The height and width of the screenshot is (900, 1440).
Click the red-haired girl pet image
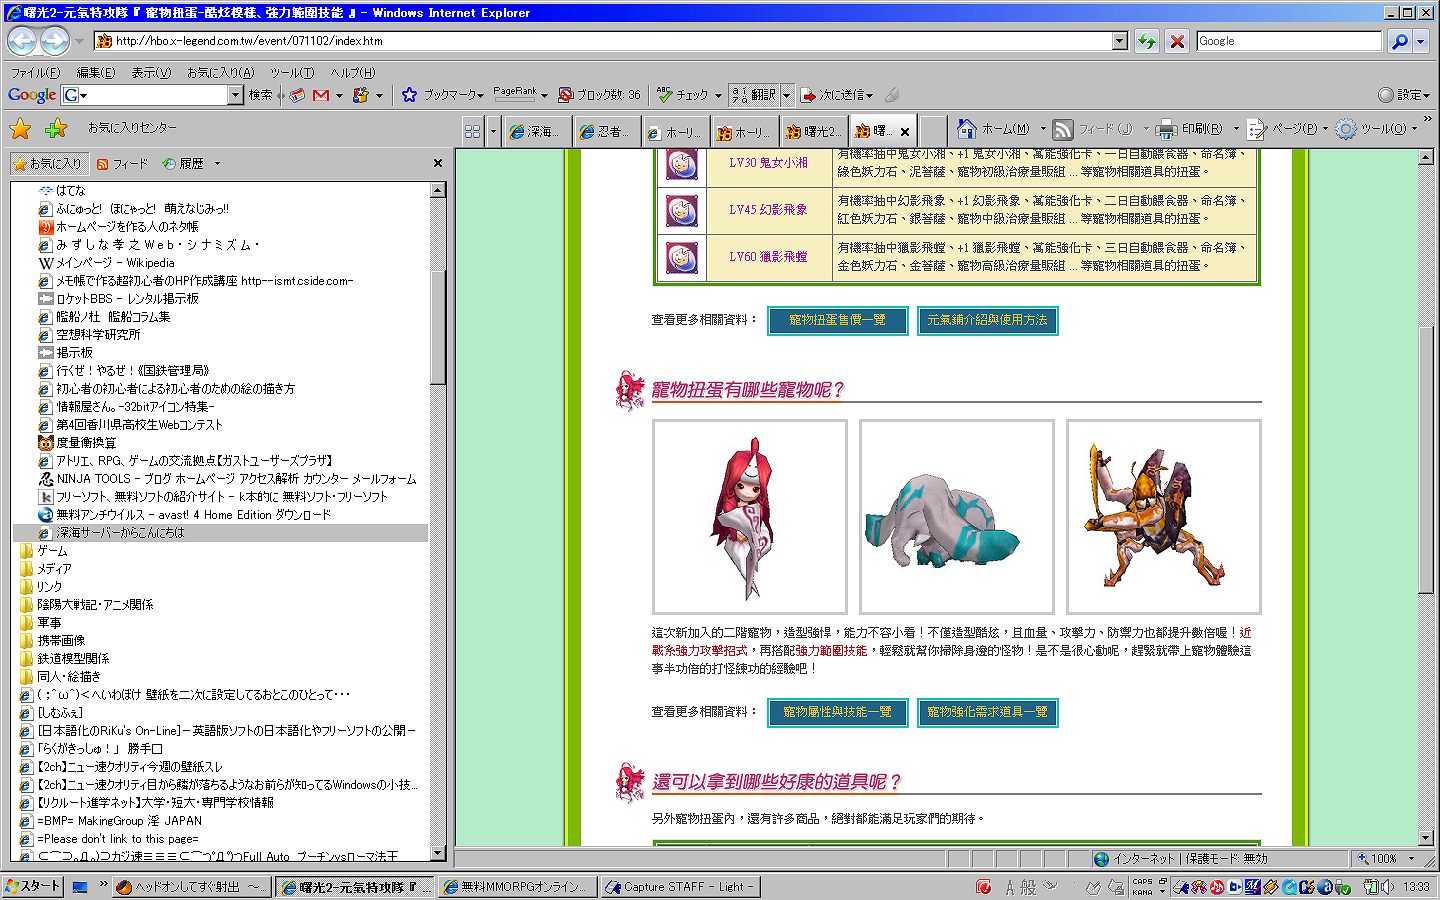click(x=750, y=517)
